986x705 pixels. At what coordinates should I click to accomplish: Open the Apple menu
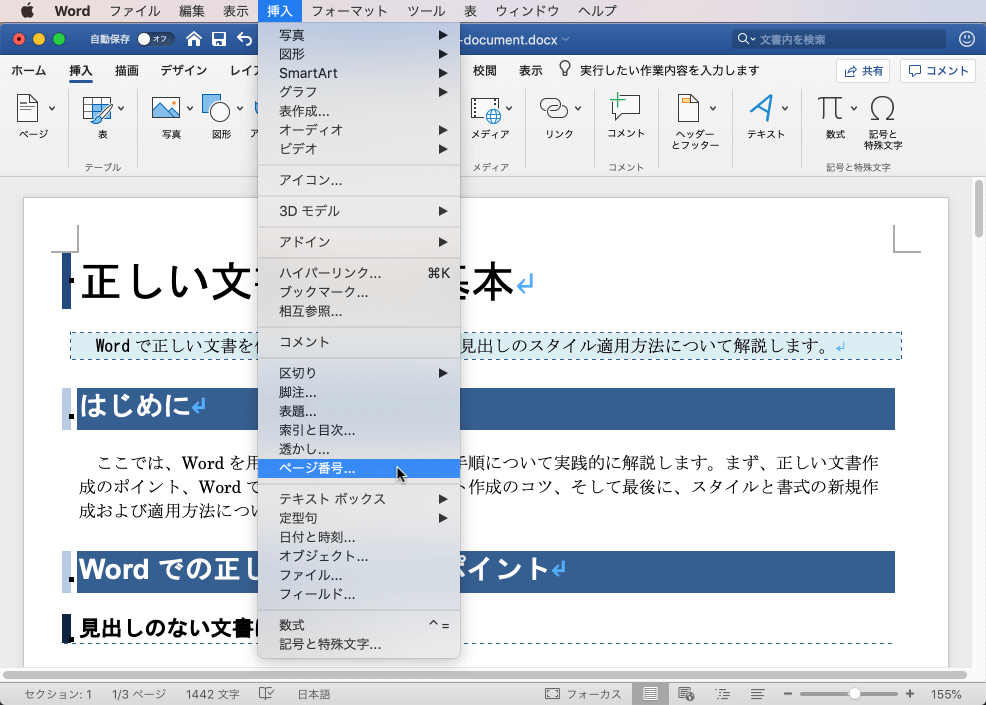click(28, 11)
